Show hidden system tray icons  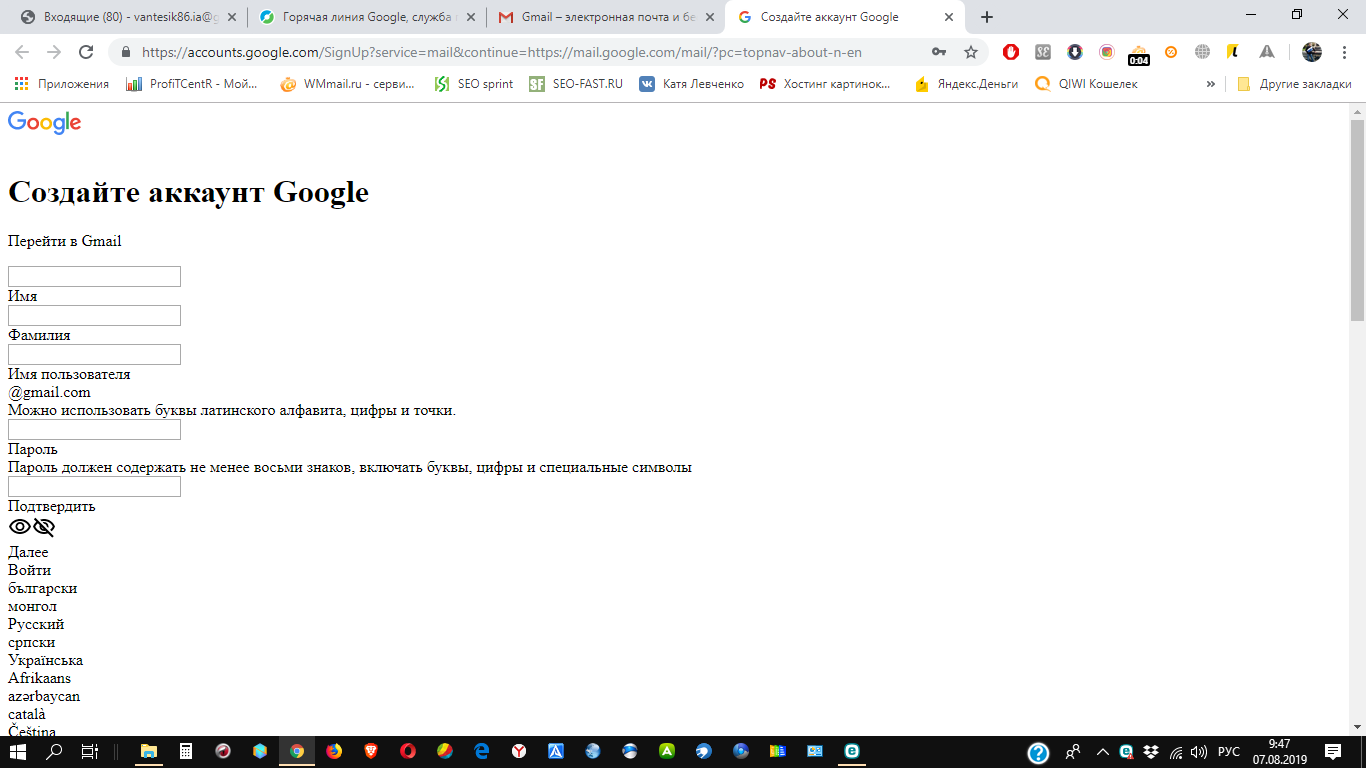pyautogui.click(x=1102, y=752)
